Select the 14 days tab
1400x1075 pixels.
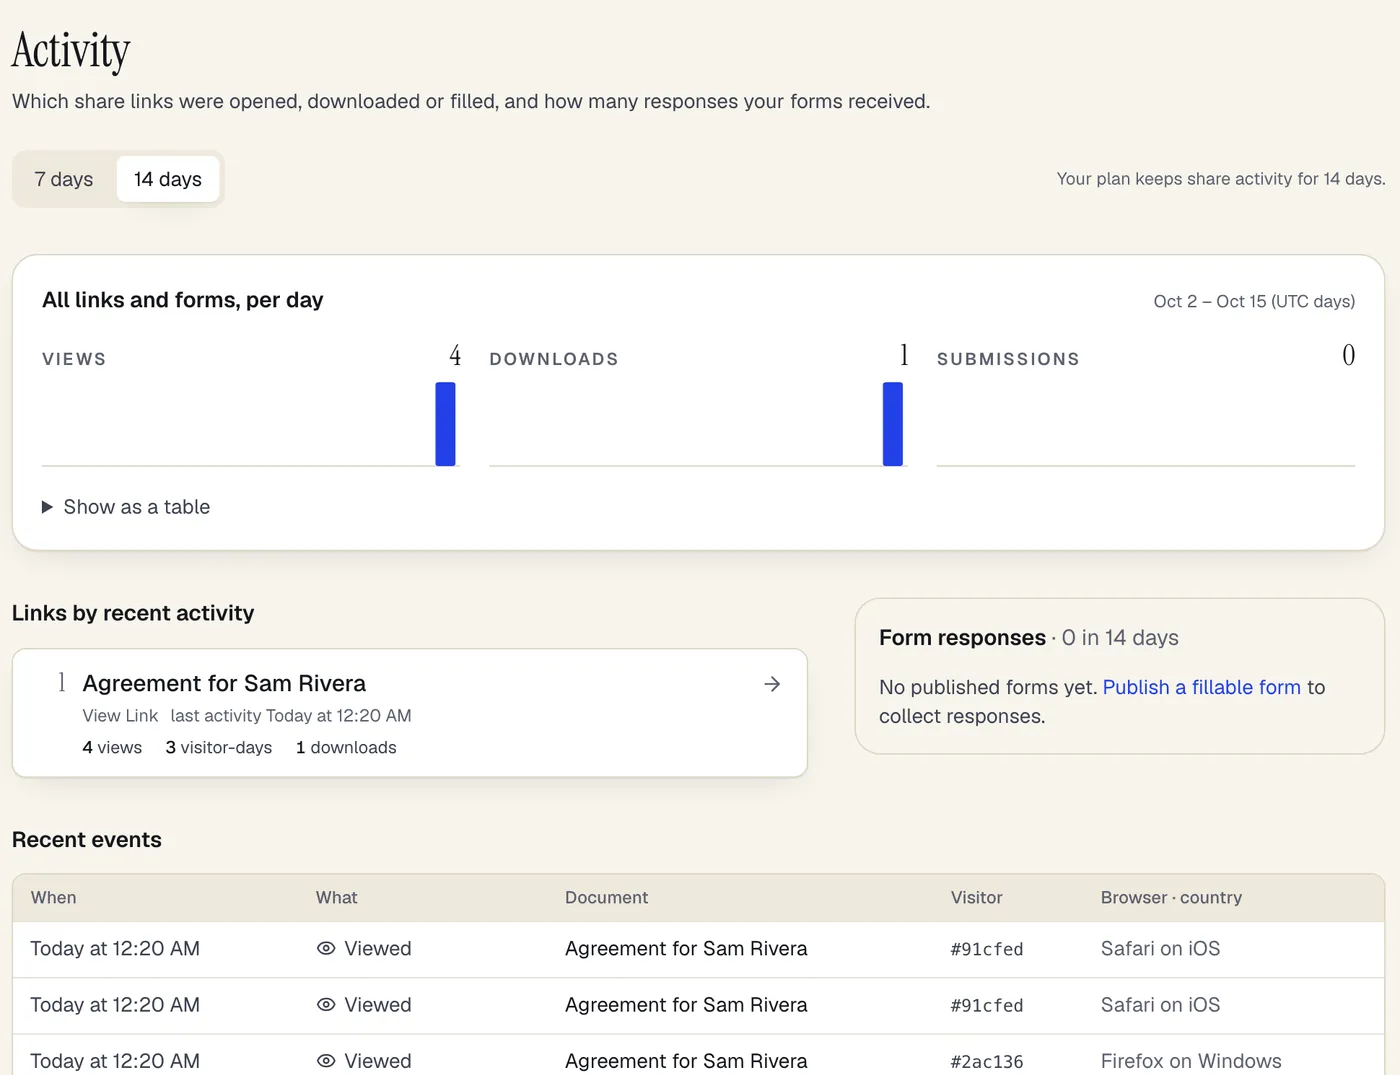pos(168,179)
